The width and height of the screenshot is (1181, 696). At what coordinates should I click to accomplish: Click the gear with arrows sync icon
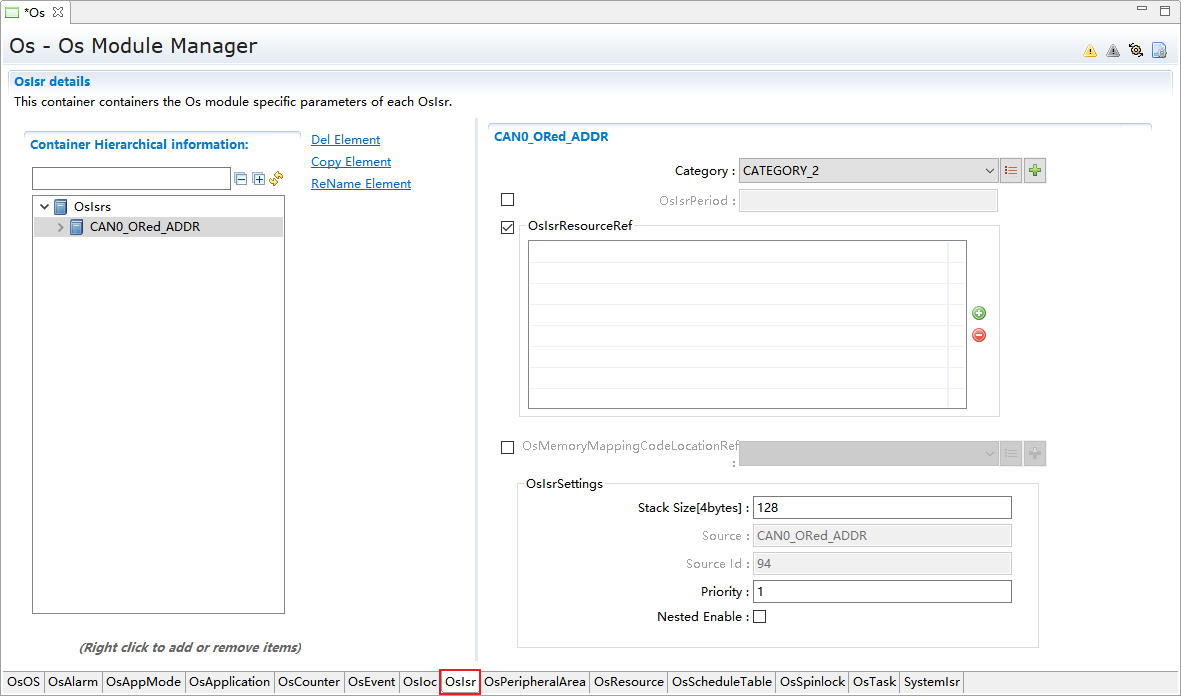point(1136,50)
